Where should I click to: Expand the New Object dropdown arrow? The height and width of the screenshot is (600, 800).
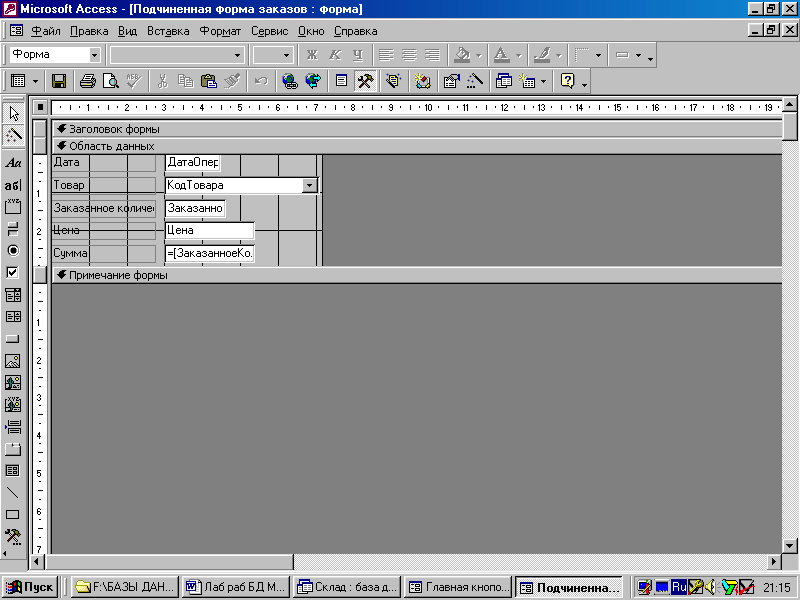(x=543, y=81)
